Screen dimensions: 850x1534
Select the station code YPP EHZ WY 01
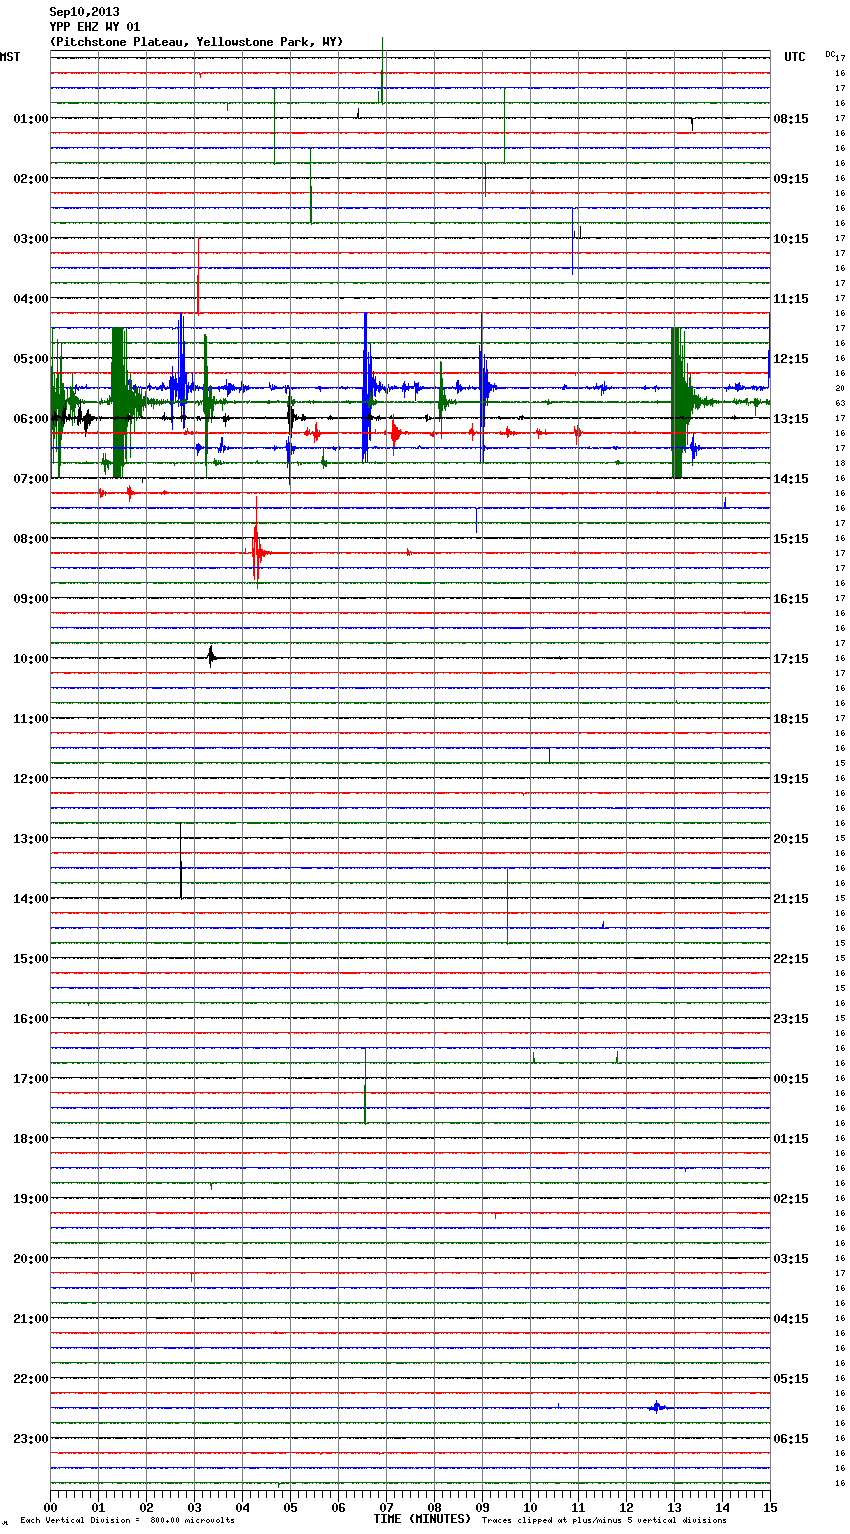coord(95,27)
